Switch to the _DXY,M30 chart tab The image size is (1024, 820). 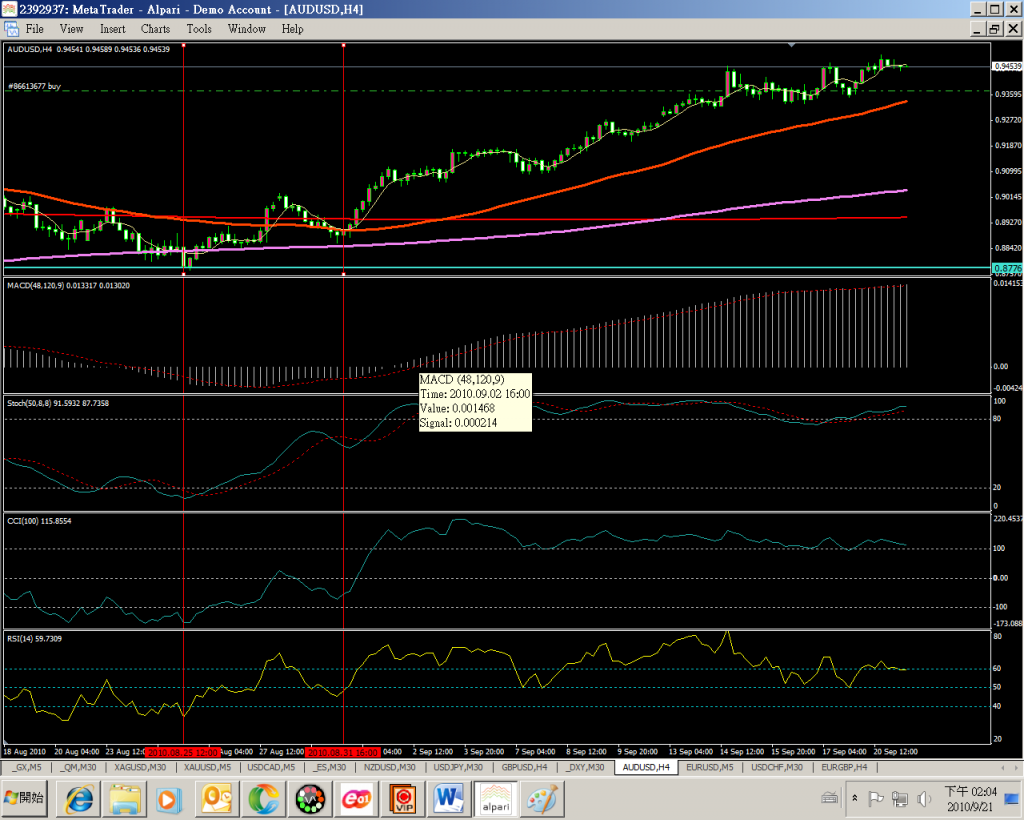tap(586, 767)
